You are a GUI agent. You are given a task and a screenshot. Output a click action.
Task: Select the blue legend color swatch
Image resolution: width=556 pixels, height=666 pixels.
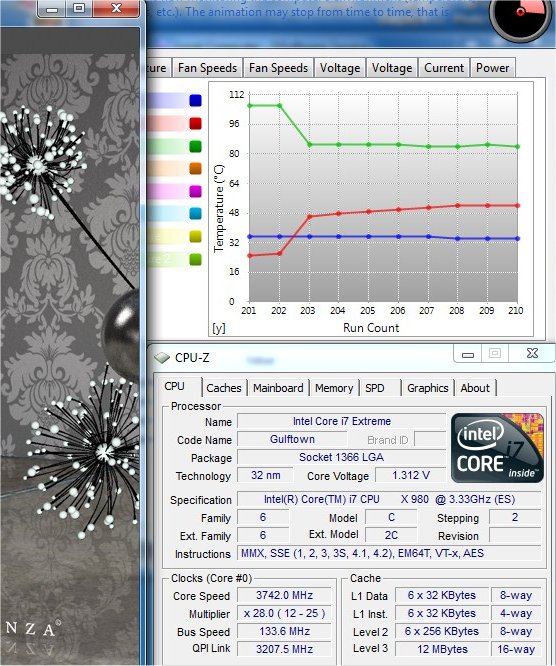point(195,101)
